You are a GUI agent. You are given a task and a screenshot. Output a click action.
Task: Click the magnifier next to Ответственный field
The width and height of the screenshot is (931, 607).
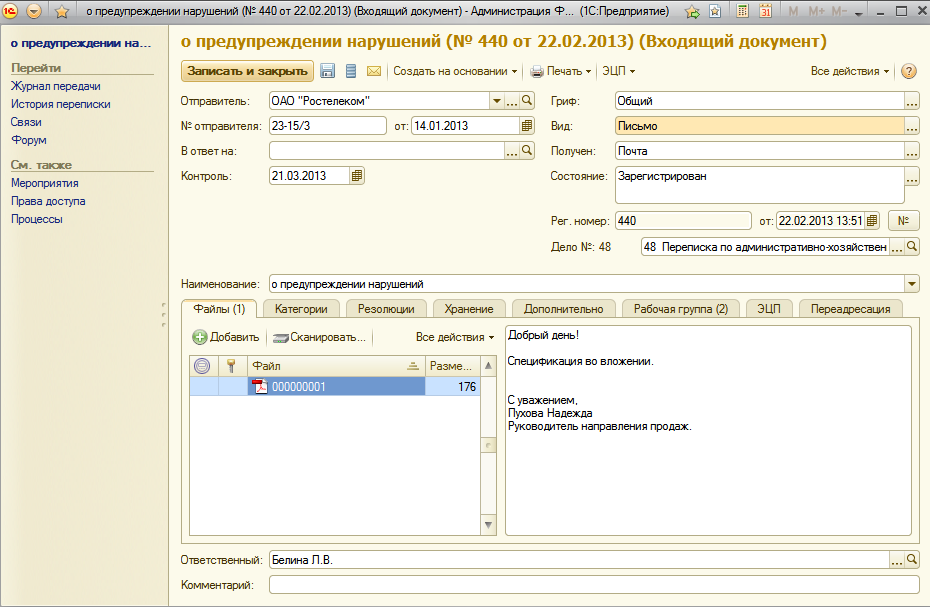(912, 559)
